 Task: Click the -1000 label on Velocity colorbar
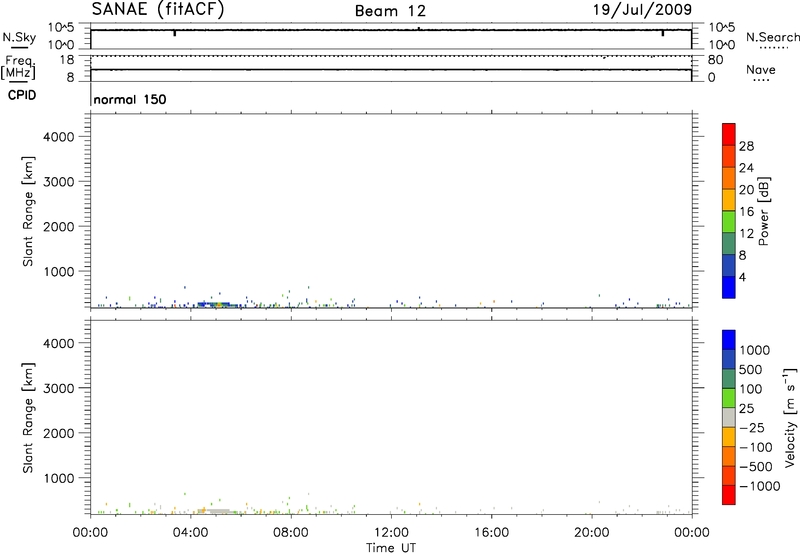(759, 486)
